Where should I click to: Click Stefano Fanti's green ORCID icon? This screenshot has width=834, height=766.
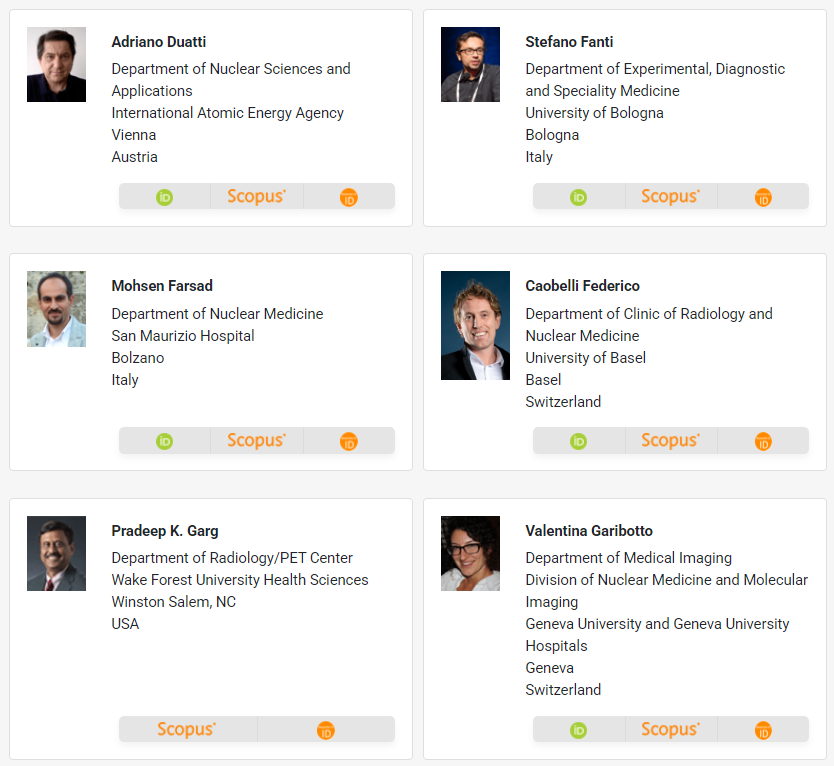[x=578, y=197]
